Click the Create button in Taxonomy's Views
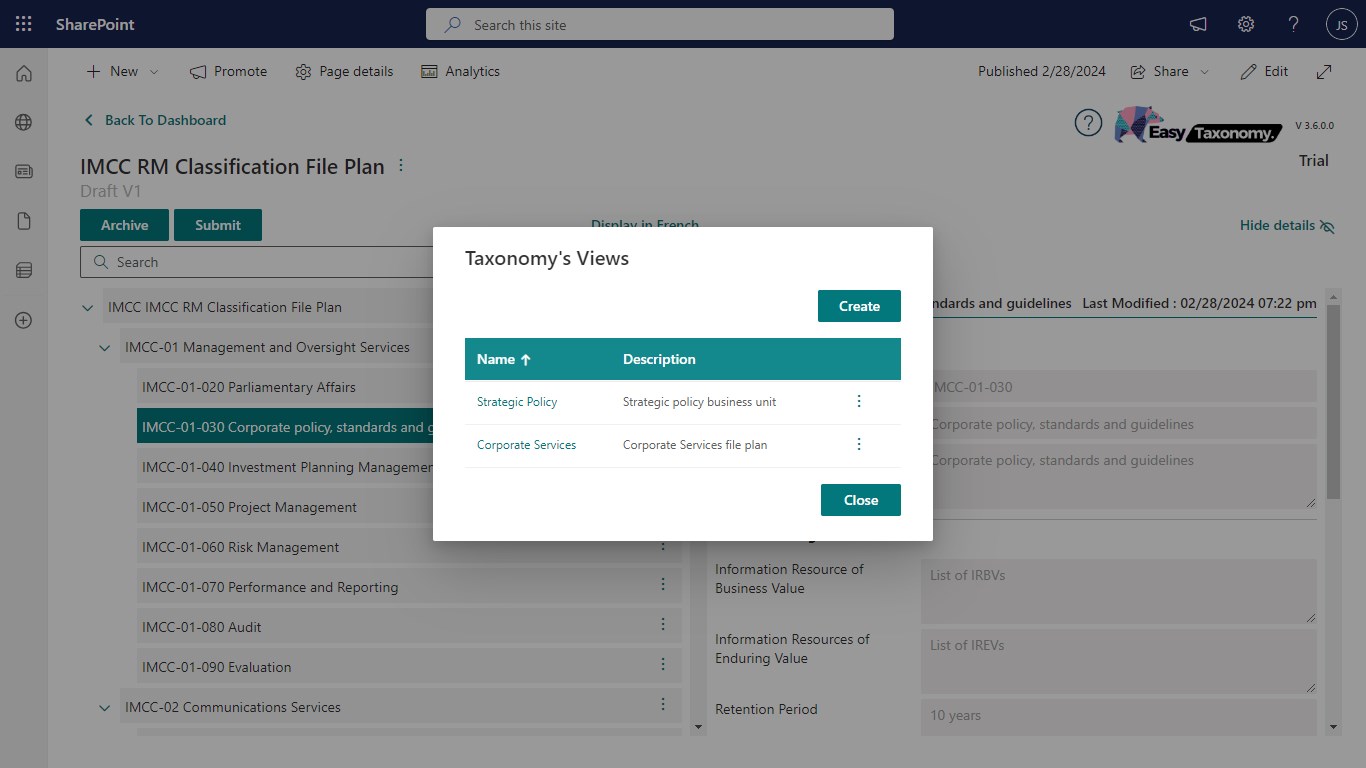Viewport: 1366px width, 768px height. pyautogui.click(x=859, y=306)
